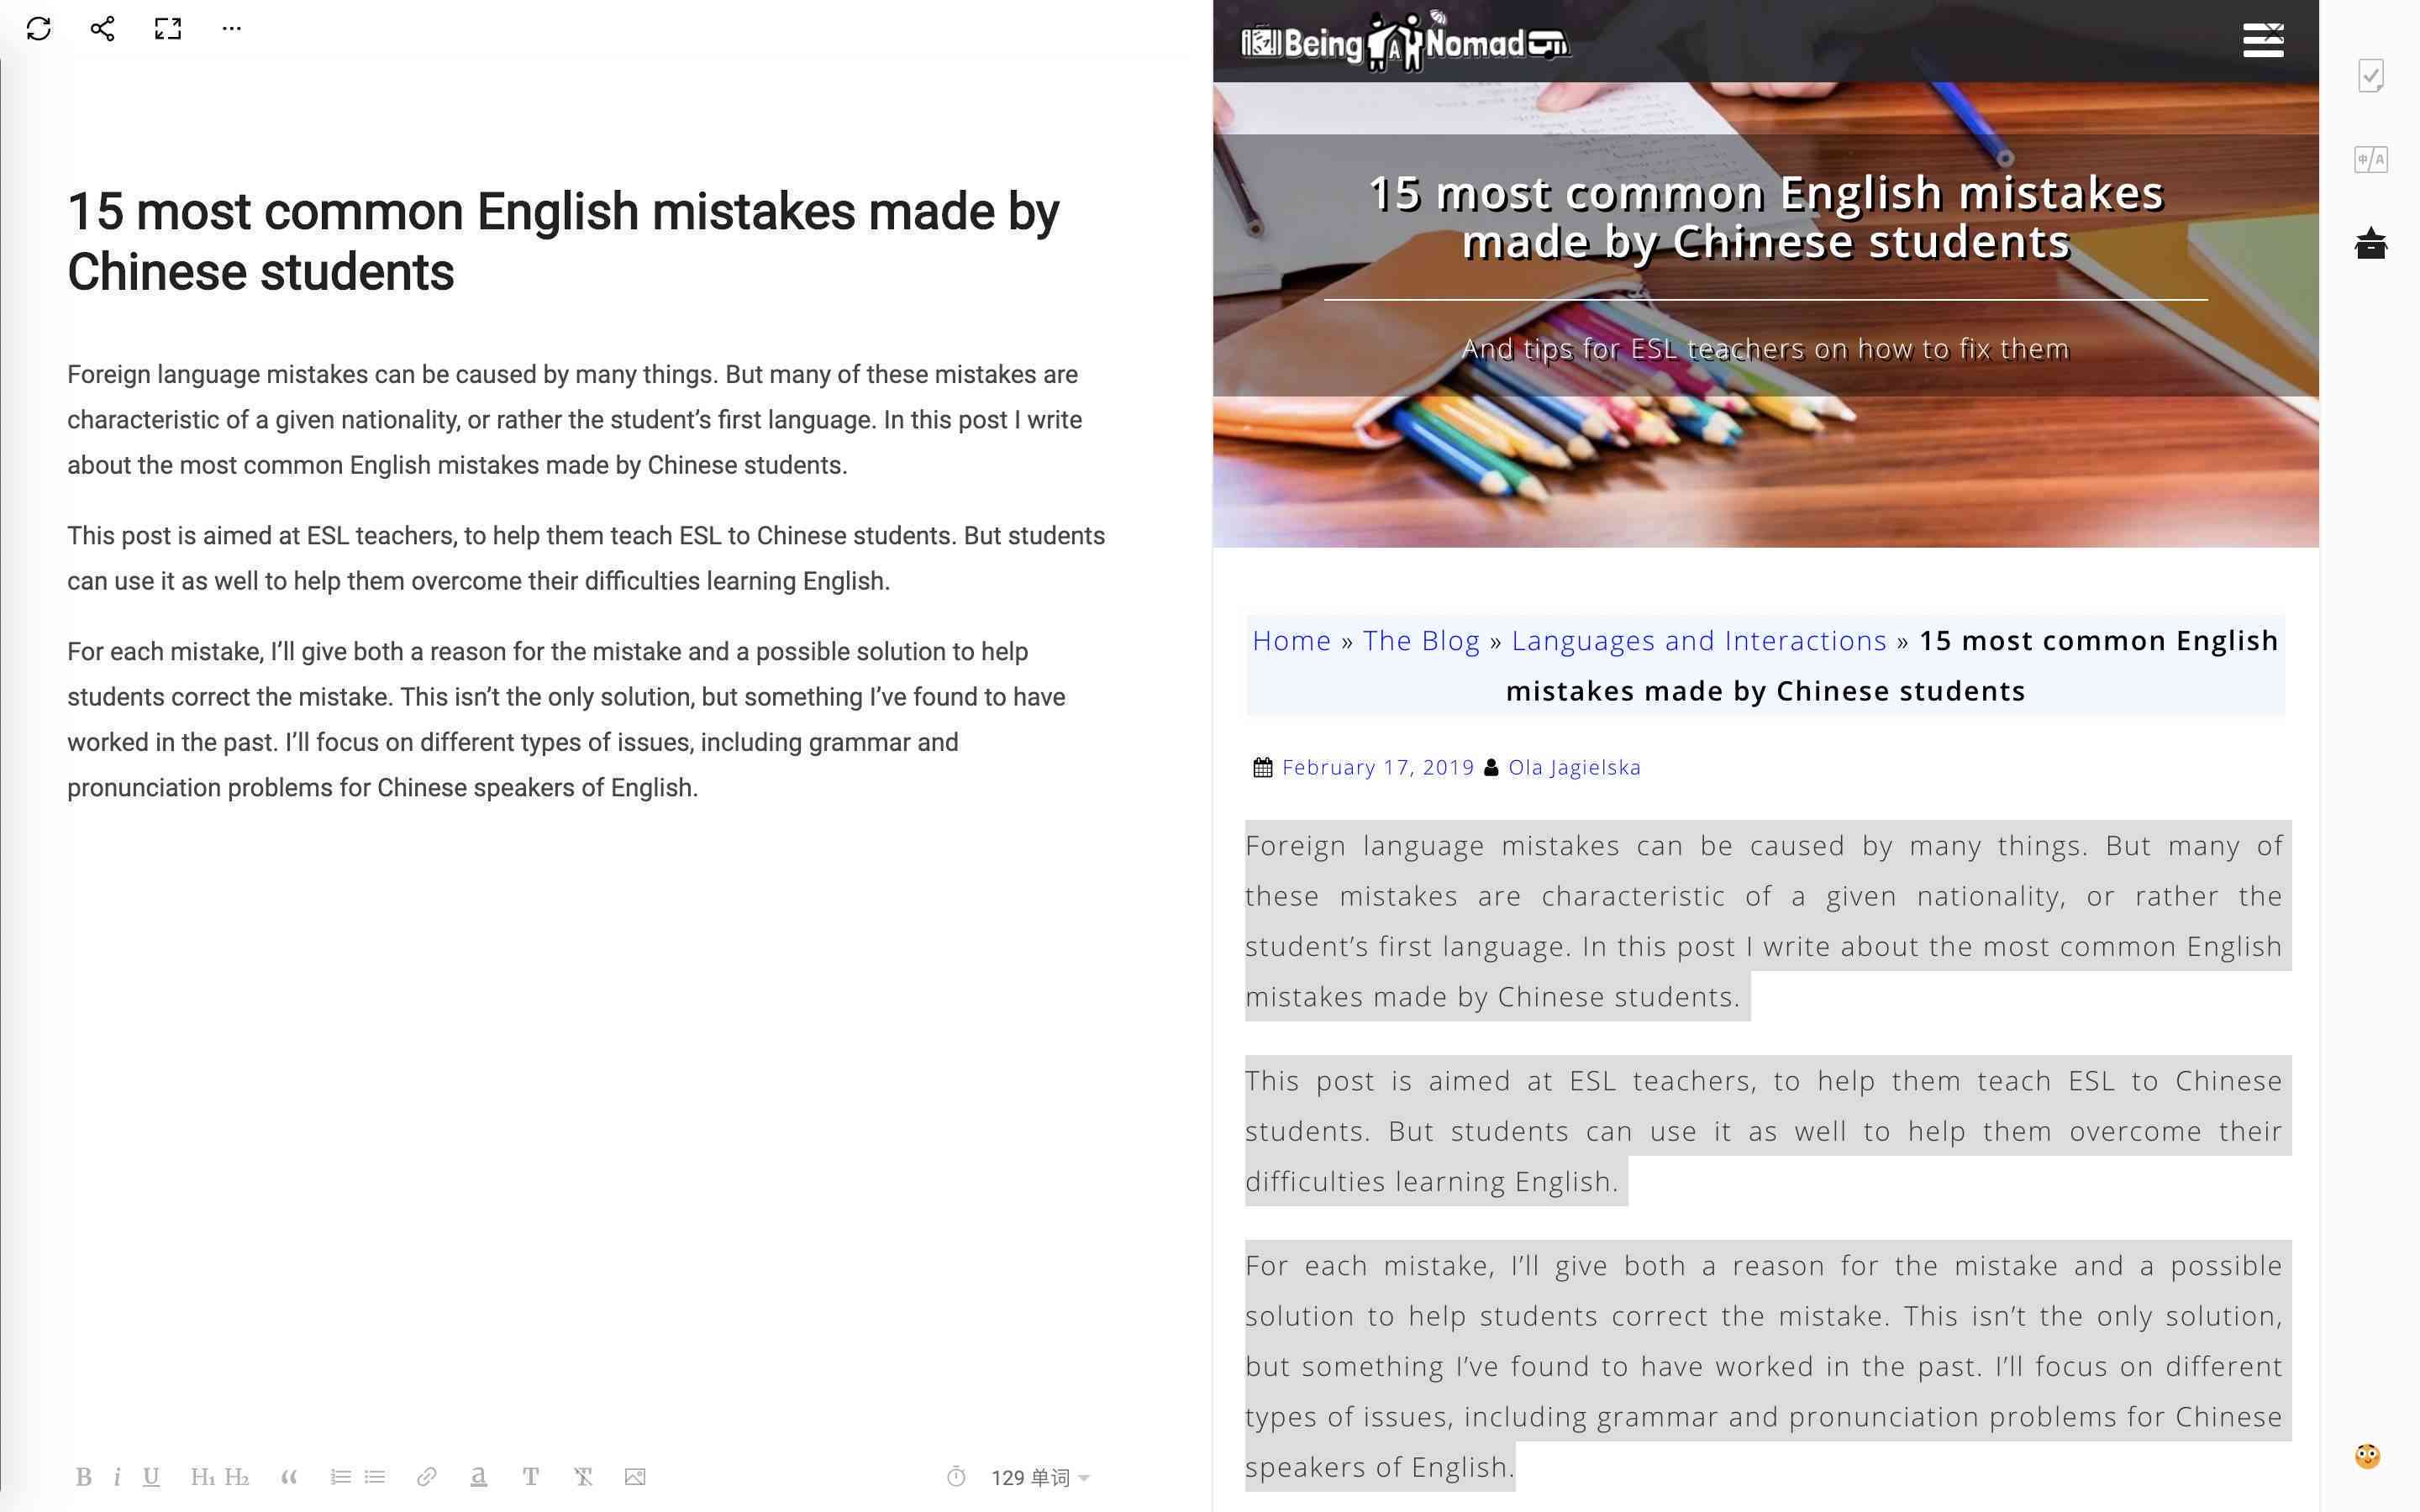Select The Blog menu item
Image resolution: width=2420 pixels, height=1512 pixels.
click(x=1420, y=639)
